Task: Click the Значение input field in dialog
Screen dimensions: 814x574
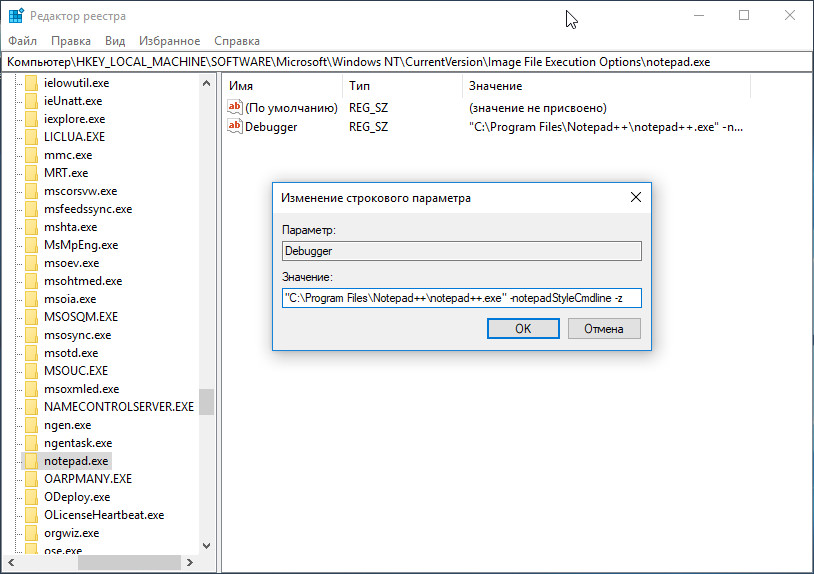Action: 460,298
